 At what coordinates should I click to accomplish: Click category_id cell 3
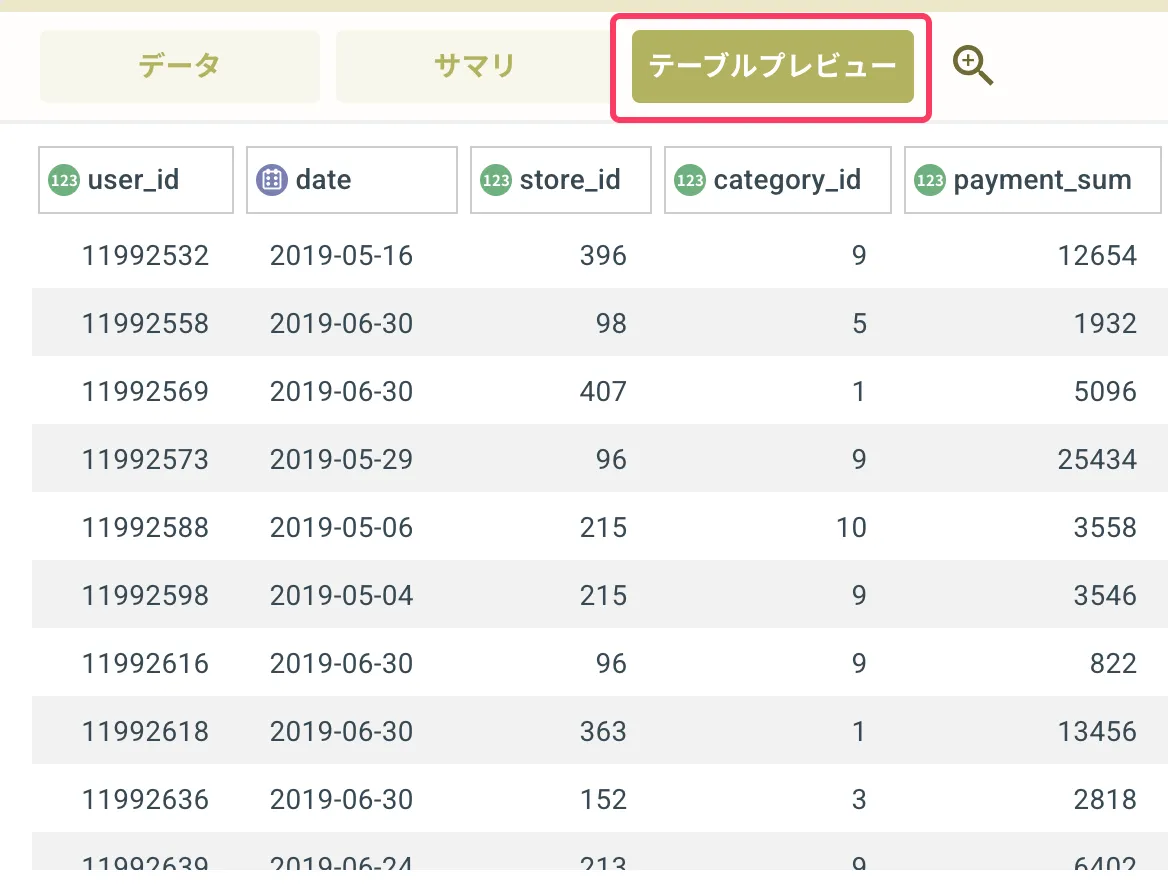click(x=859, y=800)
